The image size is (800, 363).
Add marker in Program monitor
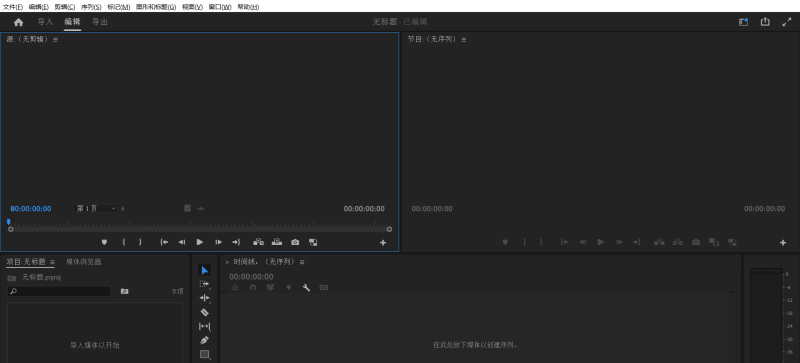coord(505,243)
